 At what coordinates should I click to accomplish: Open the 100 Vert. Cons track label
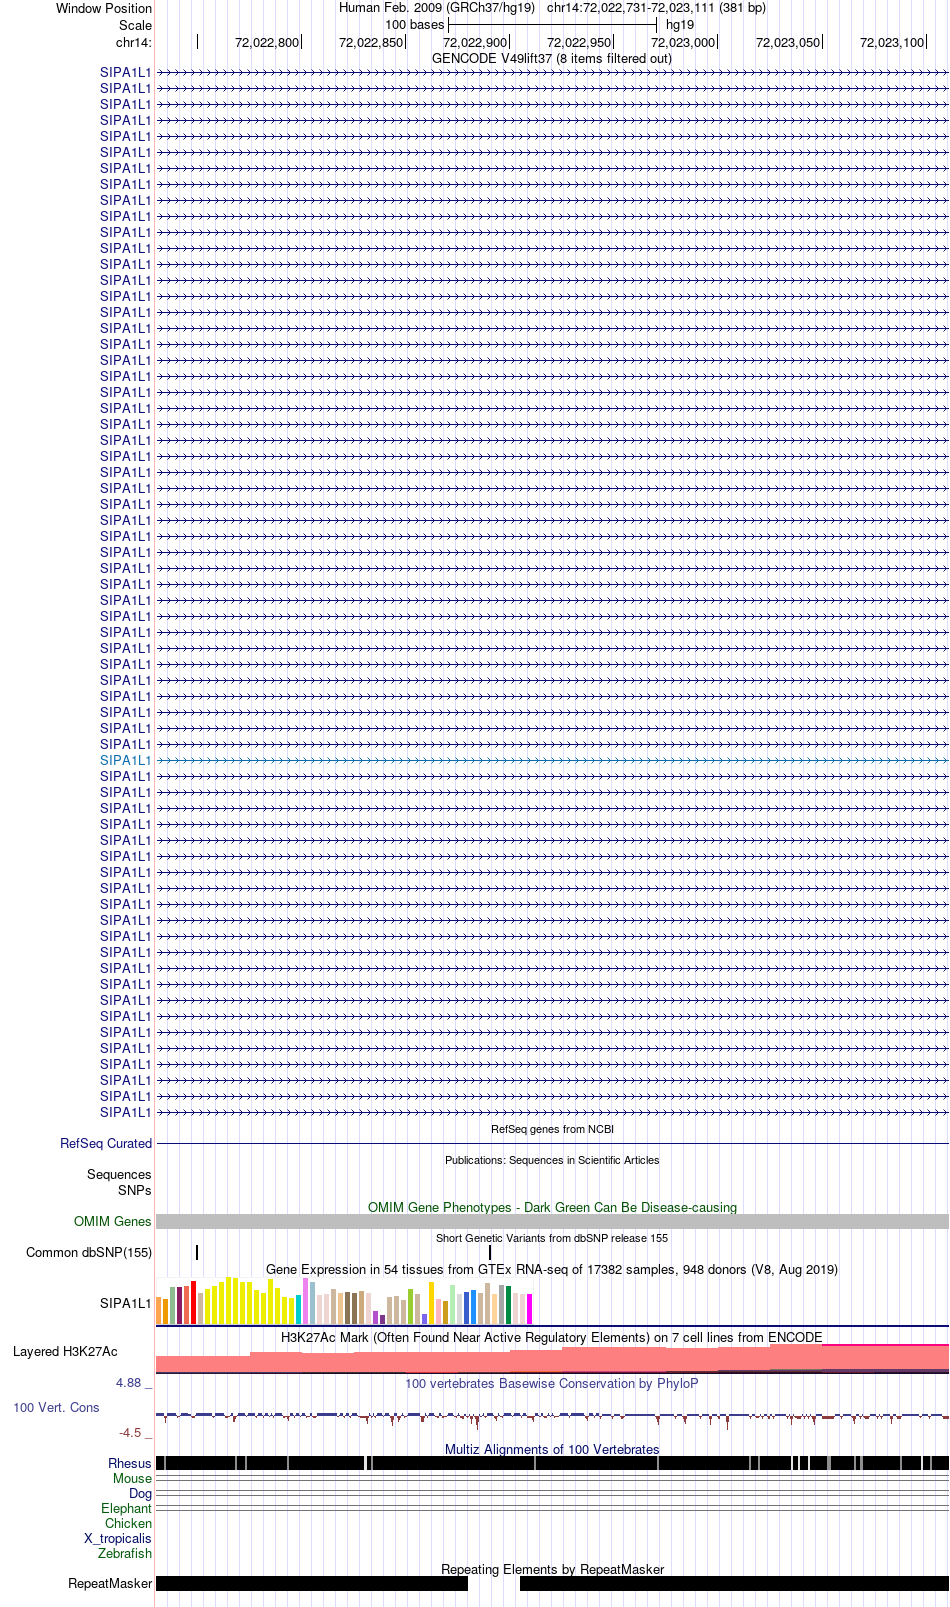56,1407
